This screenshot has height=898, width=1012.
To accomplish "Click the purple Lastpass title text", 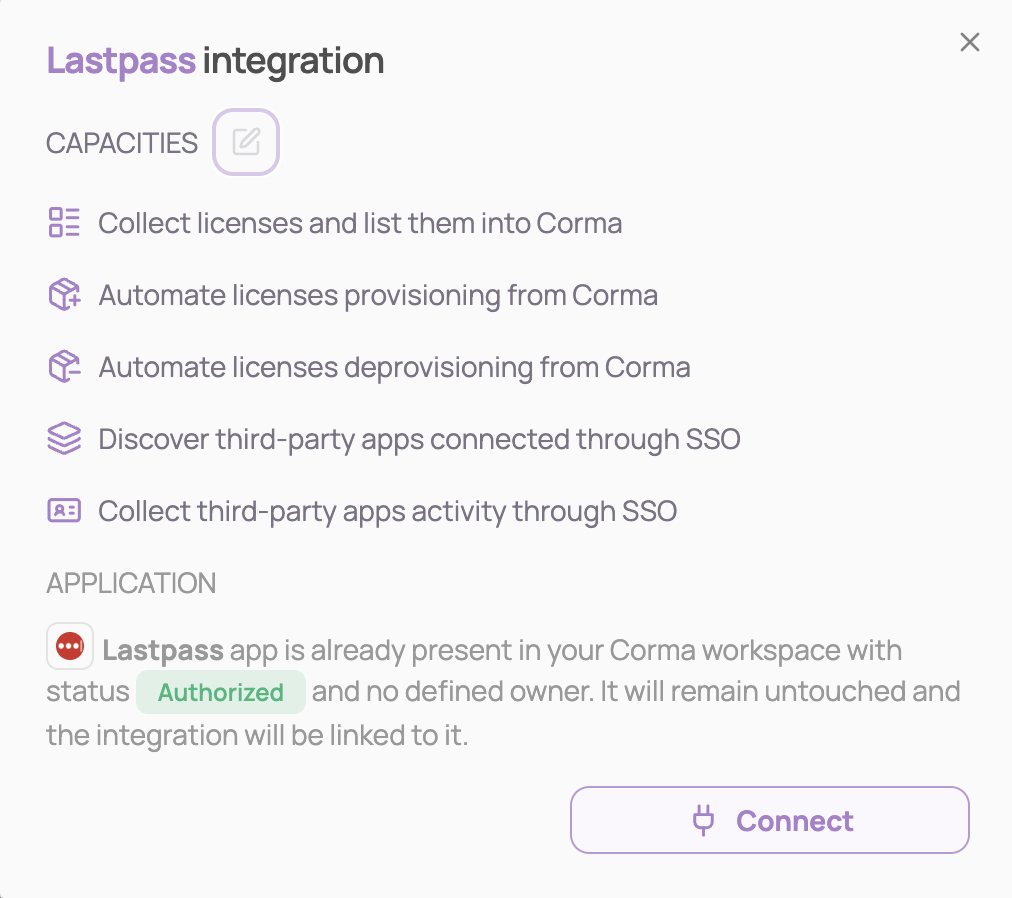I will pos(121,61).
